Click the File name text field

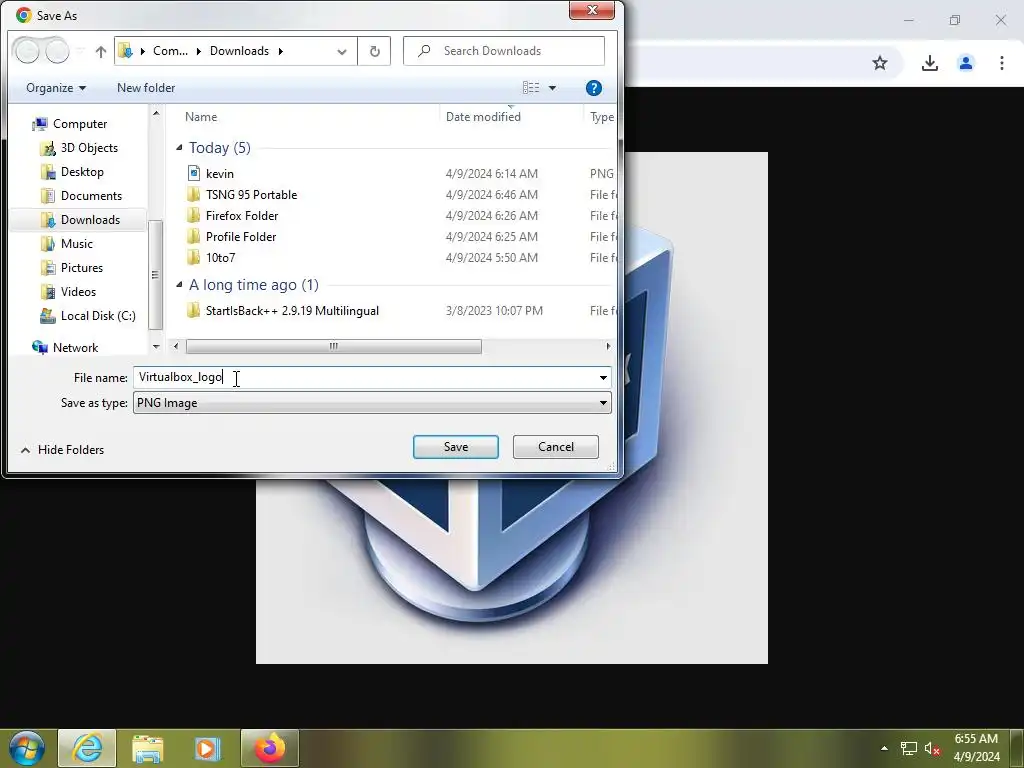pos(364,377)
